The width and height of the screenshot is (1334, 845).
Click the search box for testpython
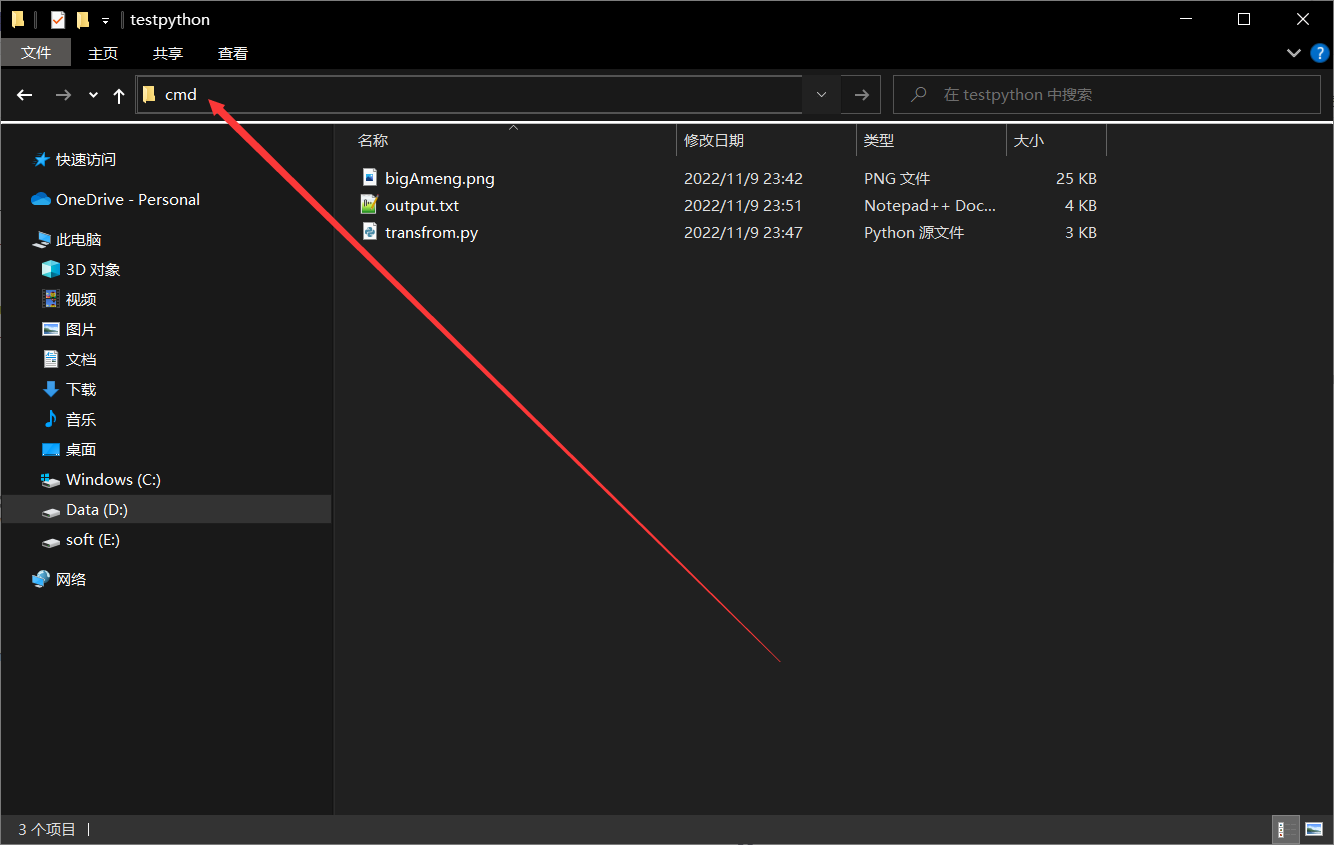1106,95
